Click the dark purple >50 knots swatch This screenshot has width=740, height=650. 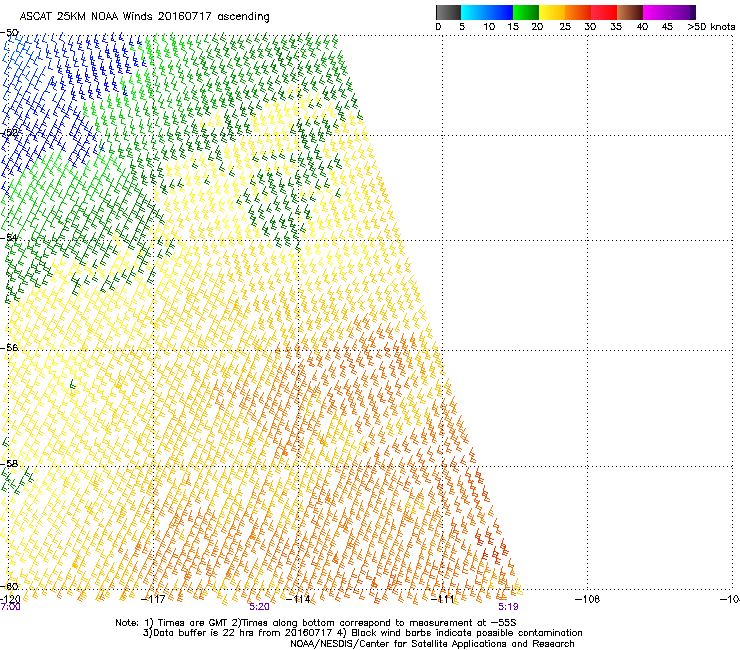point(693,12)
